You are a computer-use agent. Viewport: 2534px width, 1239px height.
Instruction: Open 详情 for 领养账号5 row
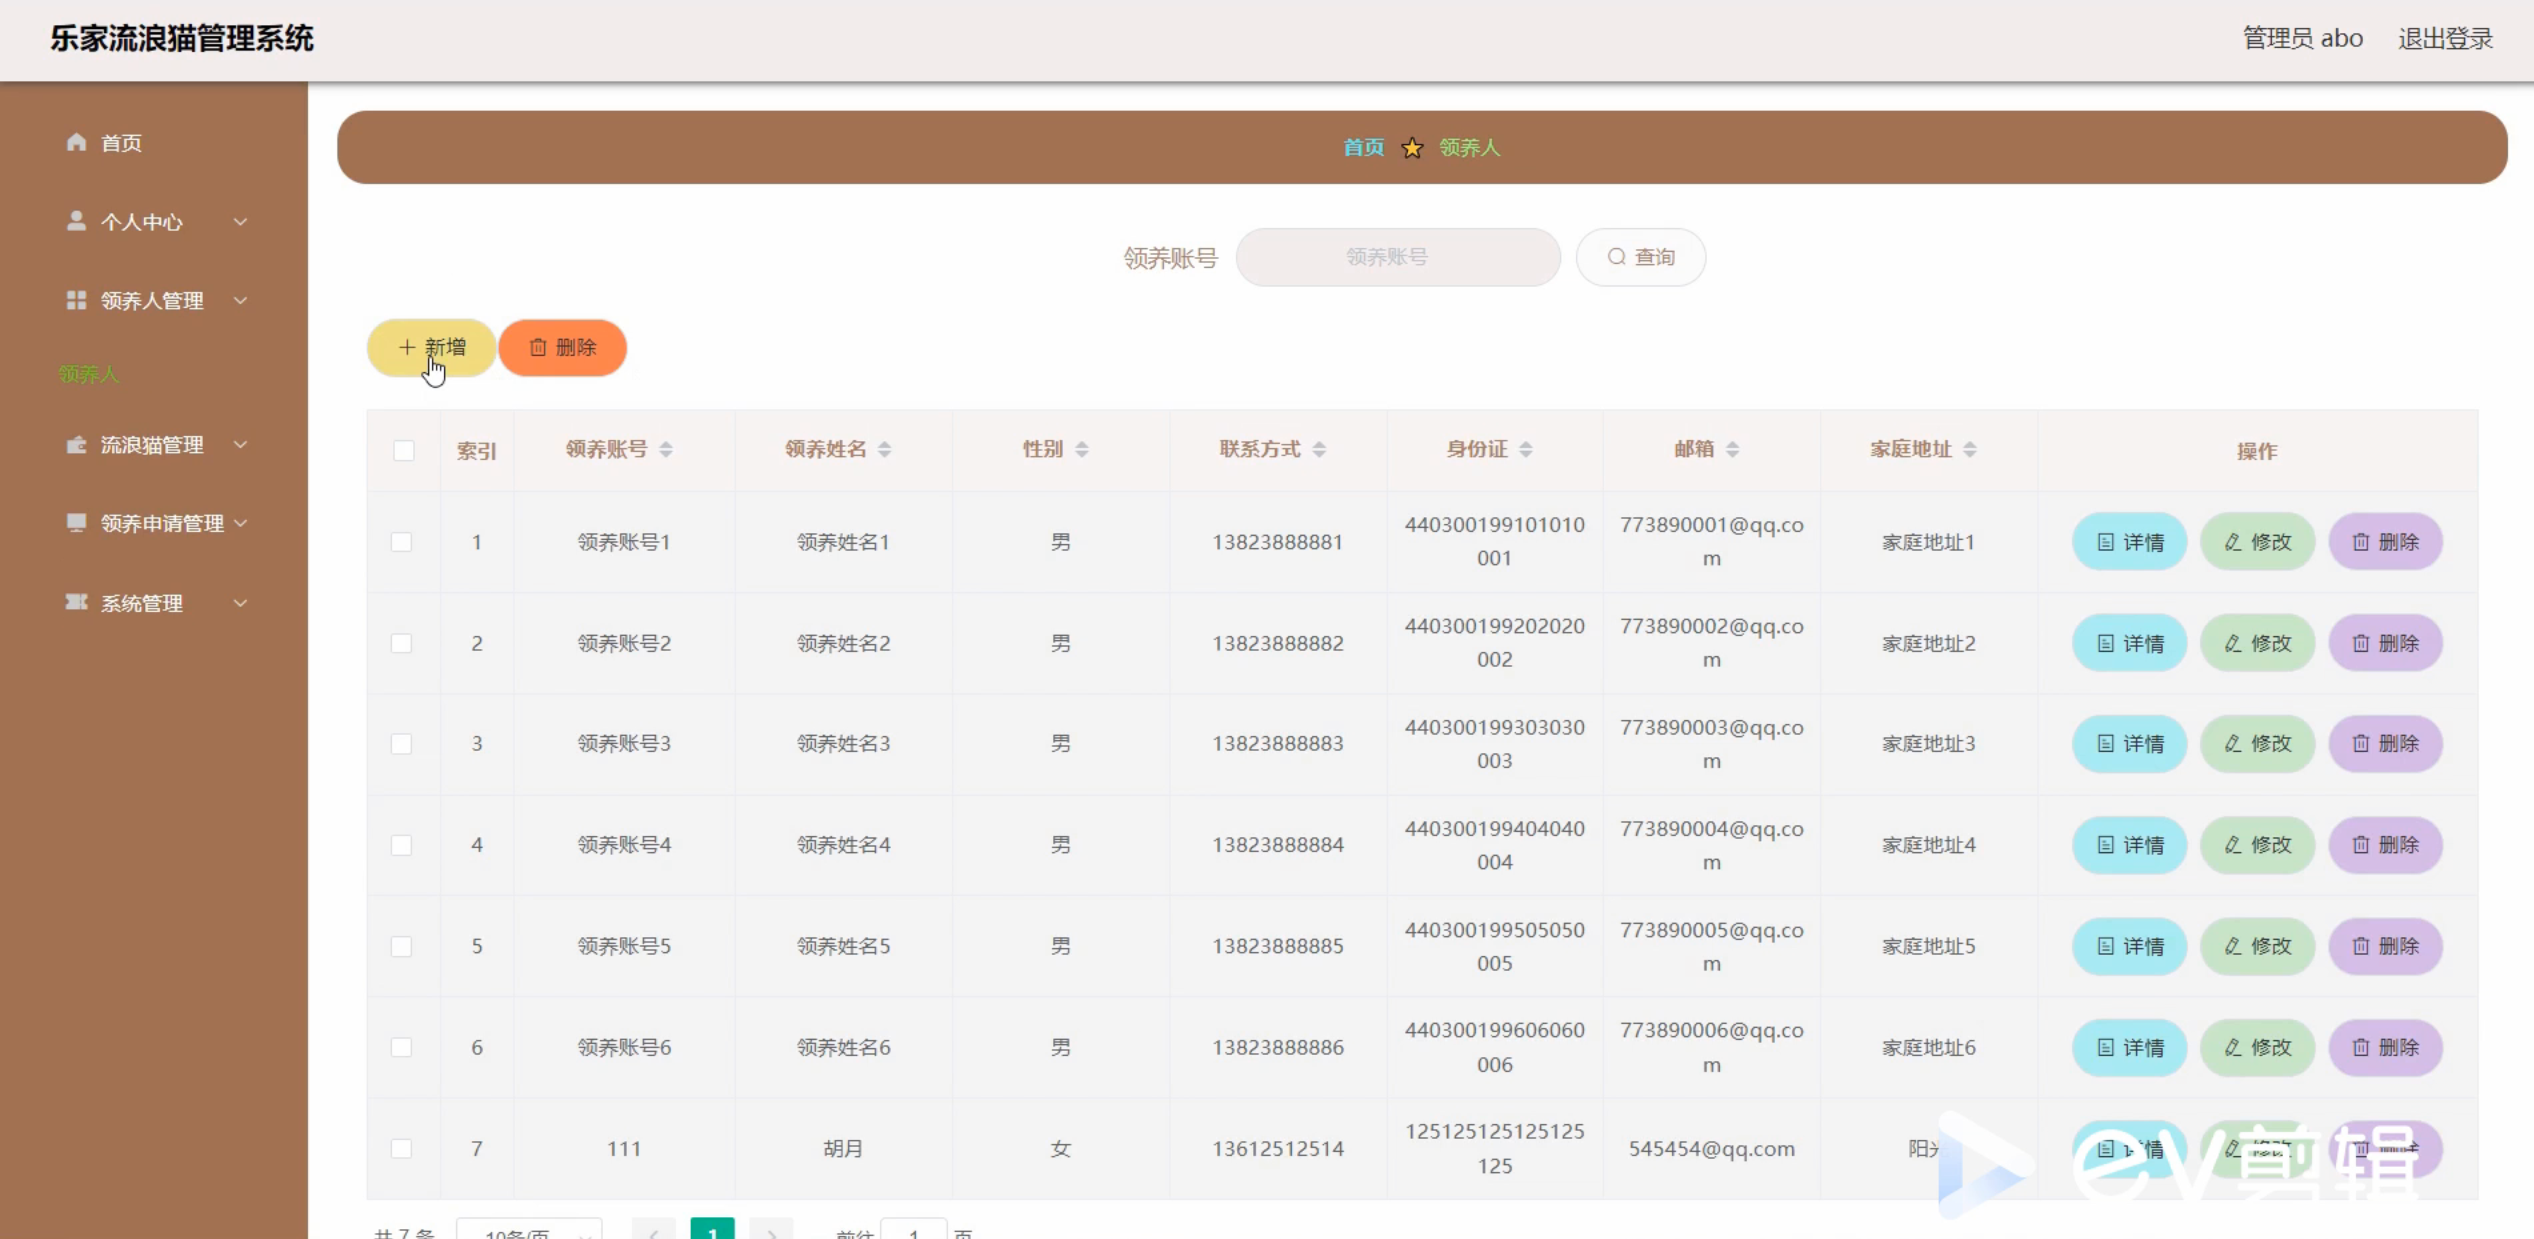(x=2129, y=946)
